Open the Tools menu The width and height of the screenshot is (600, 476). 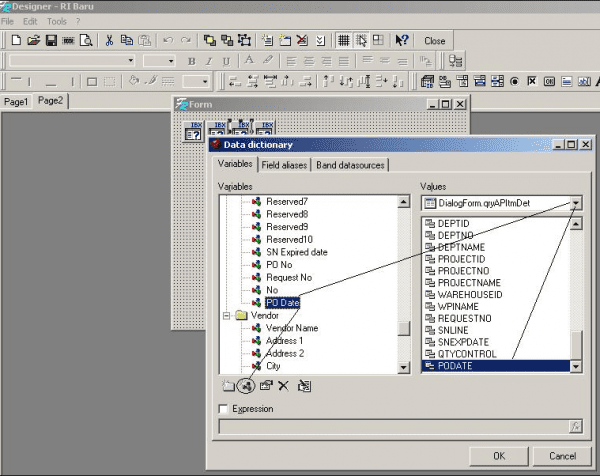click(57, 21)
